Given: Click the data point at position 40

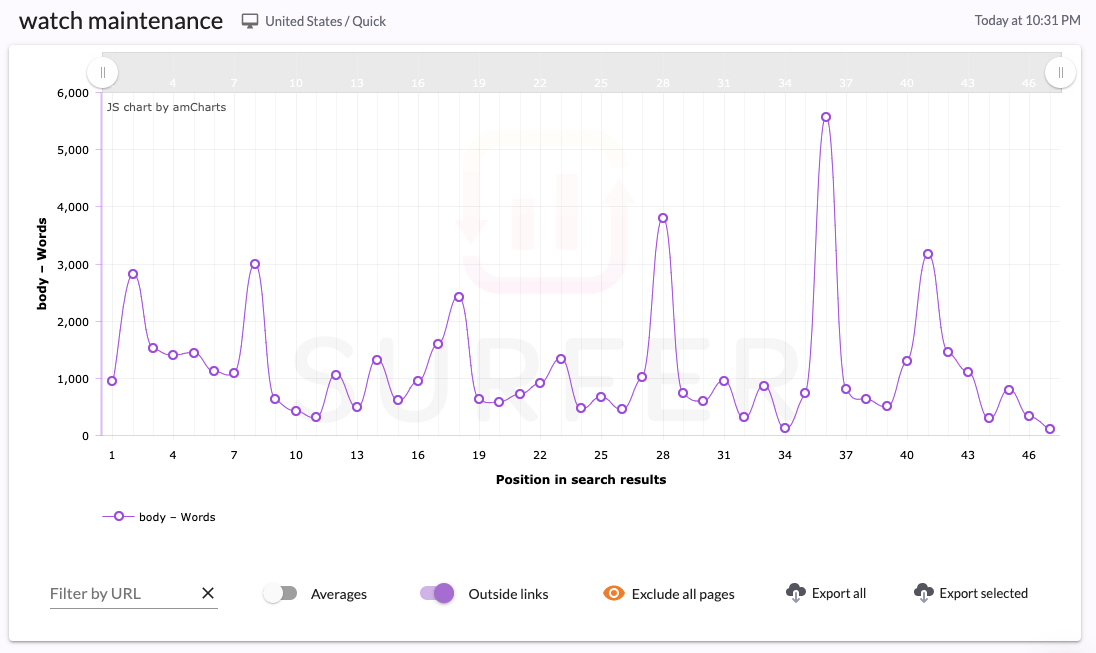Looking at the screenshot, I should click(x=907, y=361).
